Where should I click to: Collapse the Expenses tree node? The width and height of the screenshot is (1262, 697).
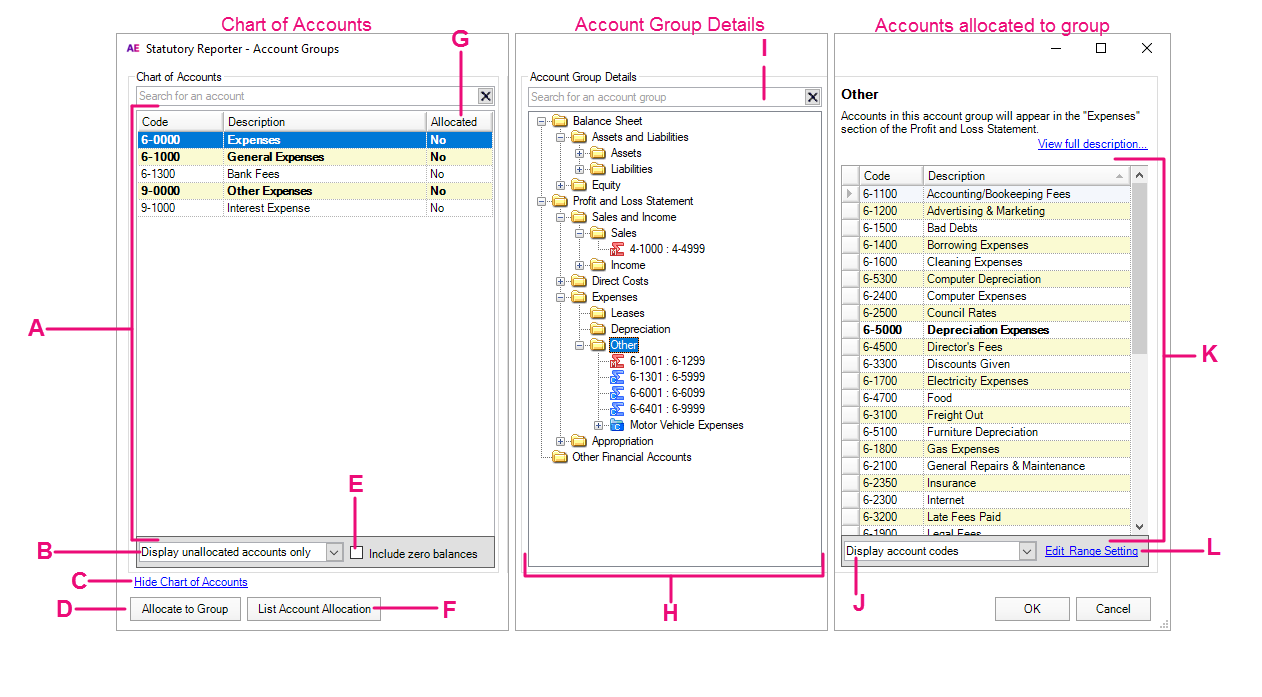coord(561,297)
